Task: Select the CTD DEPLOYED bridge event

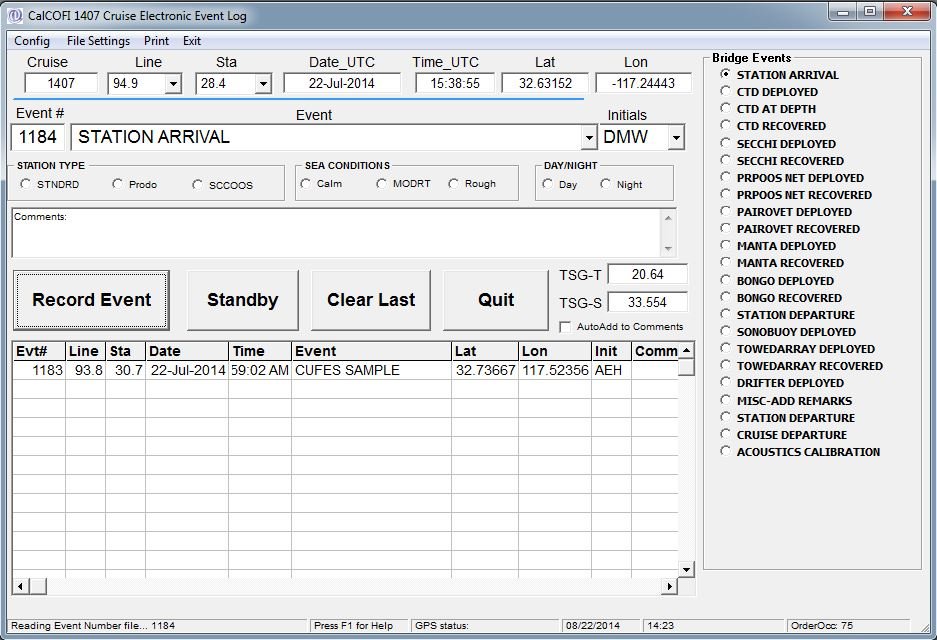Action: click(726, 92)
